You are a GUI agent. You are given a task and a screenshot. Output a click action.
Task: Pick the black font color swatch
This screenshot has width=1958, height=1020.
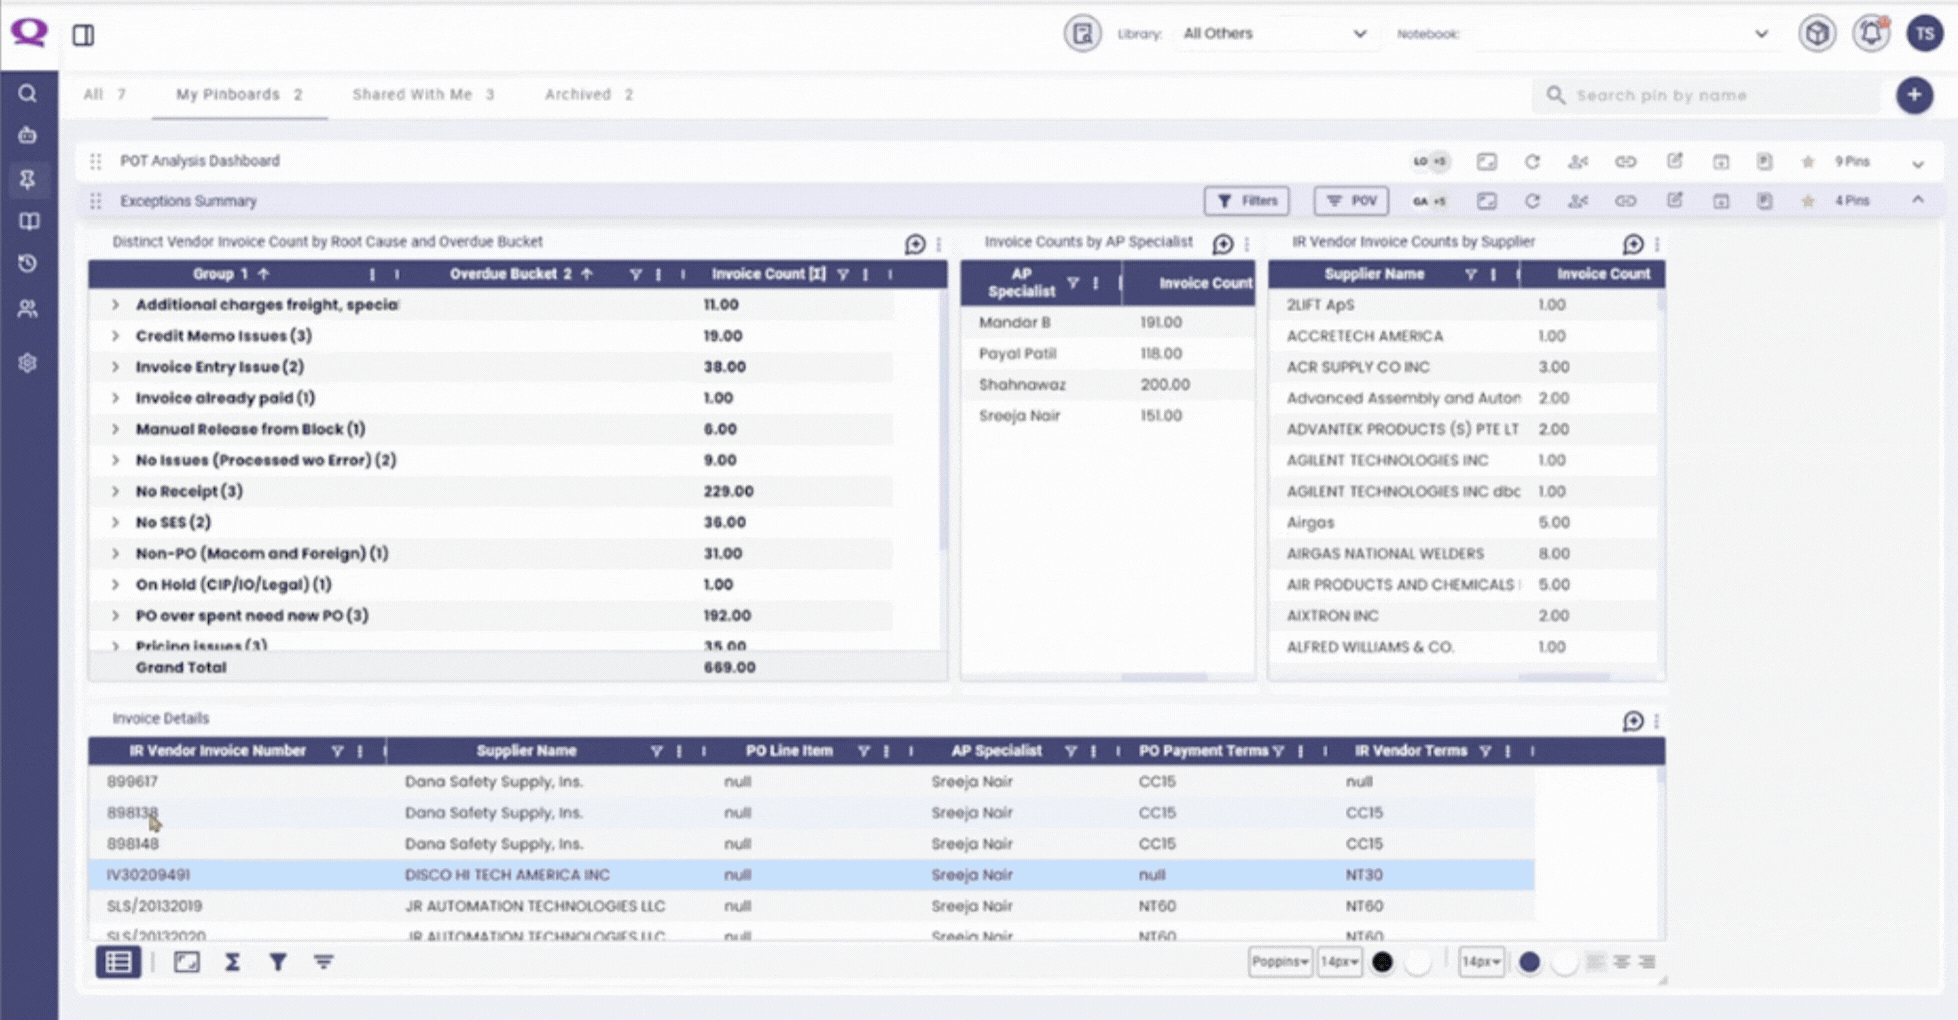tap(1382, 962)
